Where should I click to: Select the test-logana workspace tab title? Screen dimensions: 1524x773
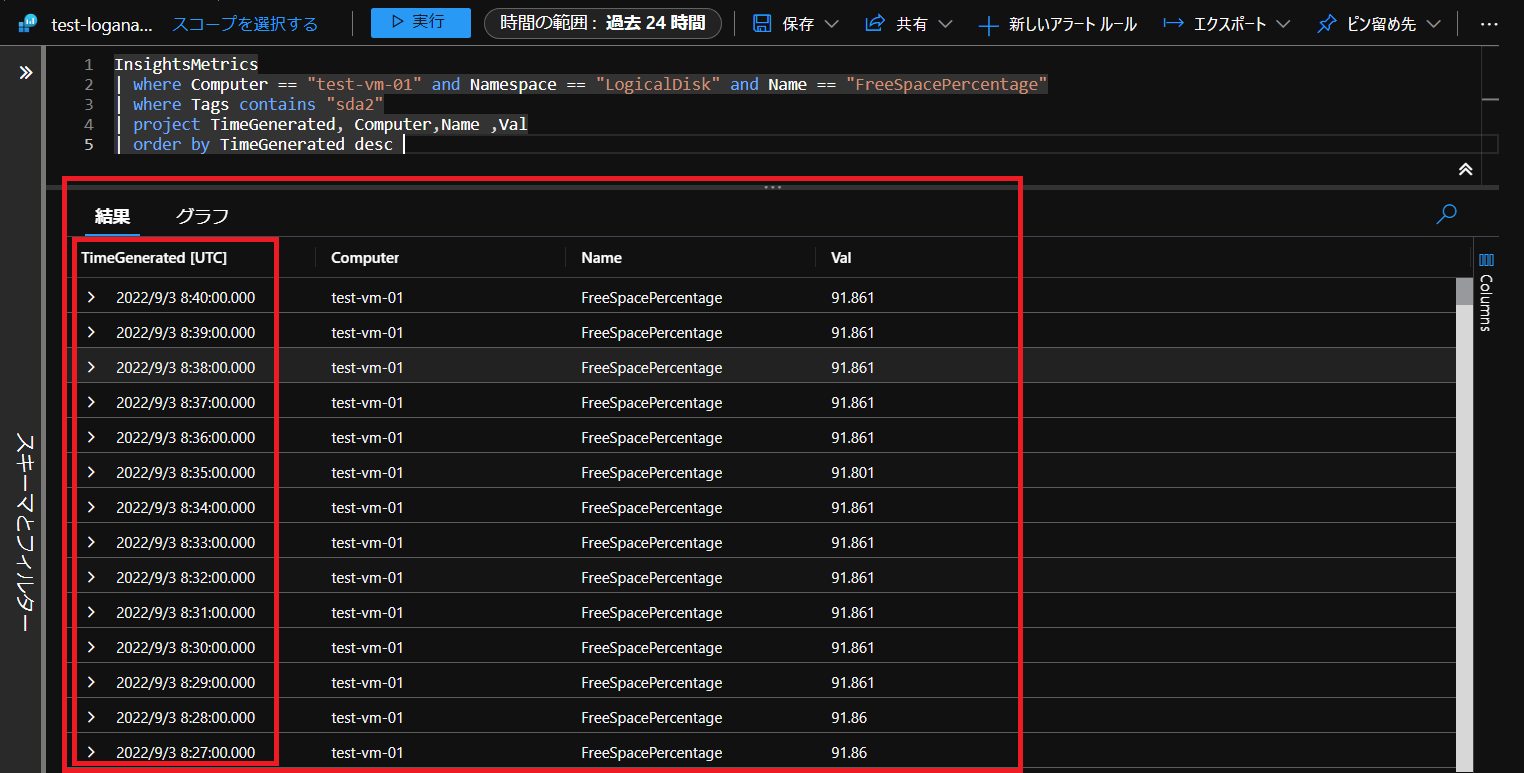[x=103, y=24]
